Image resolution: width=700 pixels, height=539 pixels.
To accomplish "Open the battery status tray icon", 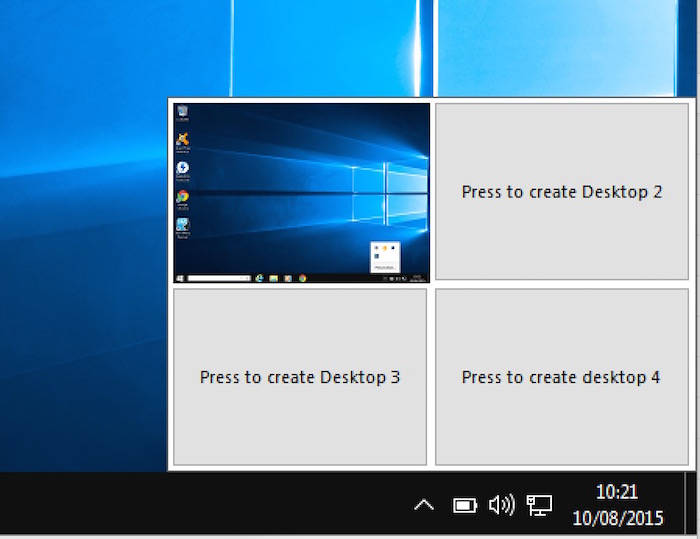I will coord(465,505).
